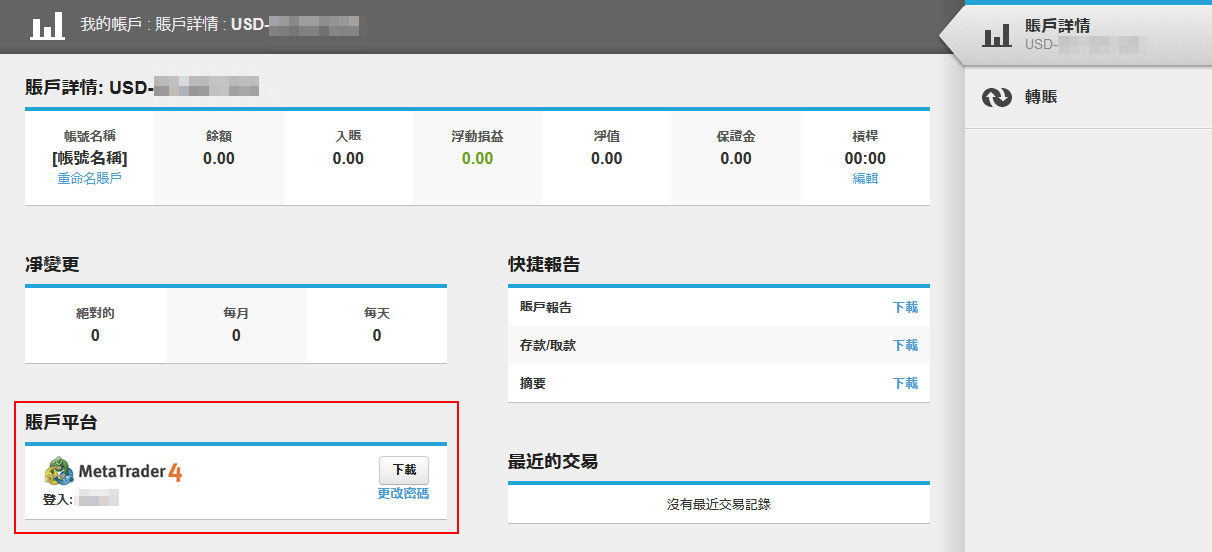Click the 每月 net change cell
This screenshot has width=1212, height=552.
(x=236, y=325)
